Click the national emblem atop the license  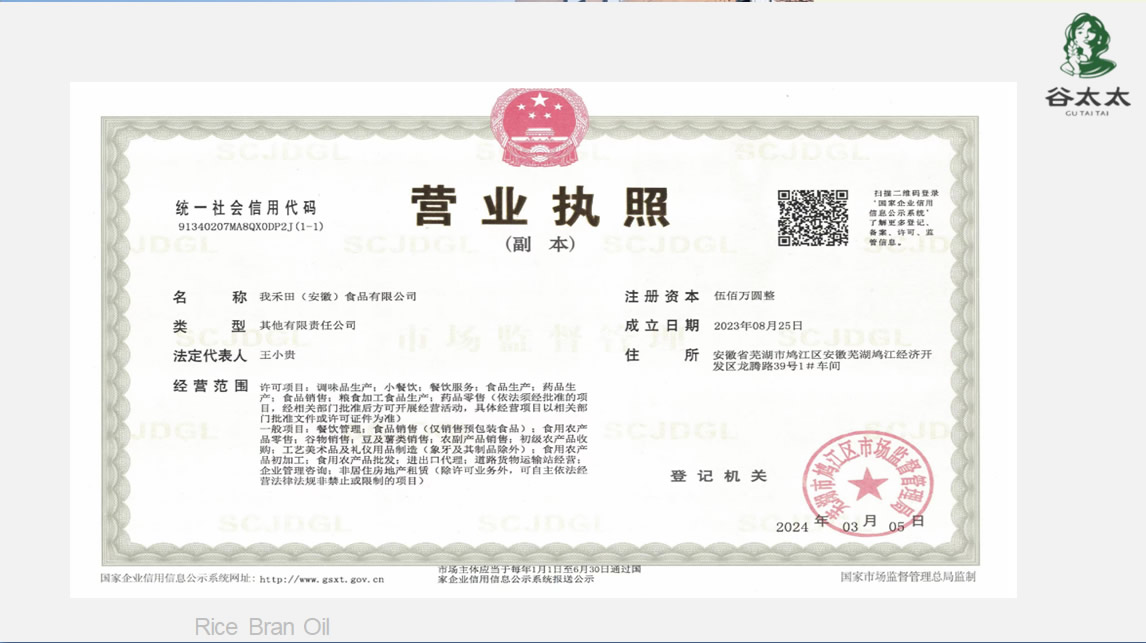(x=539, y=127)
